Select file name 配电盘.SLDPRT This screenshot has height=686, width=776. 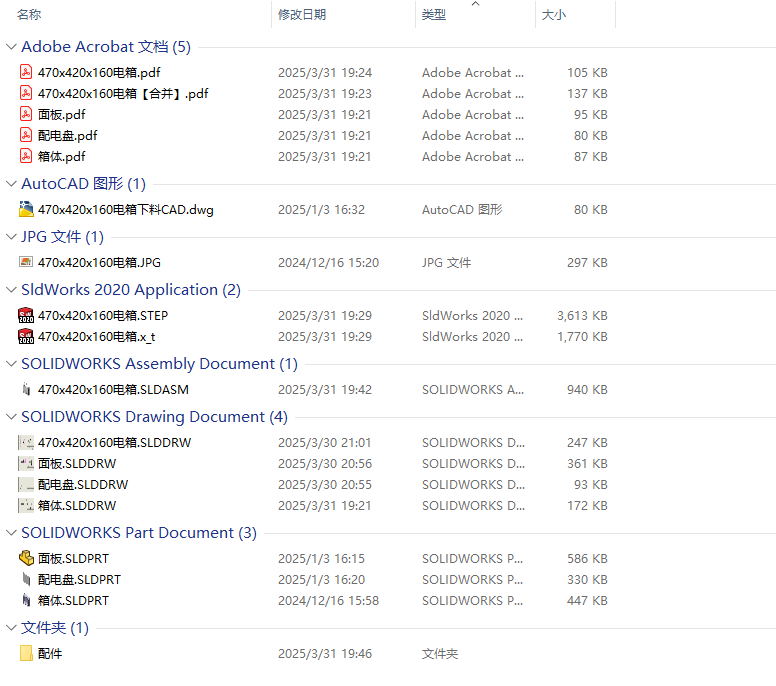click(79, 580)
